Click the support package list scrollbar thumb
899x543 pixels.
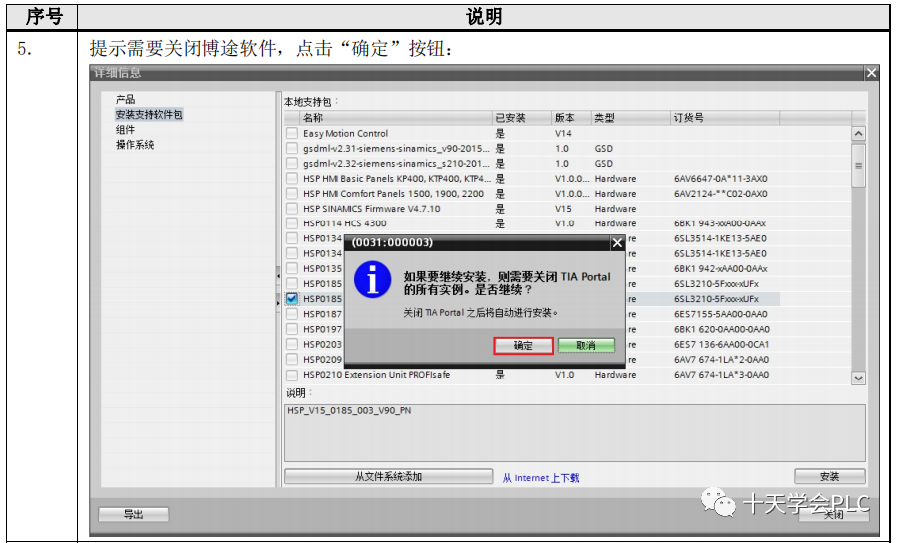[x=858, y=165]
